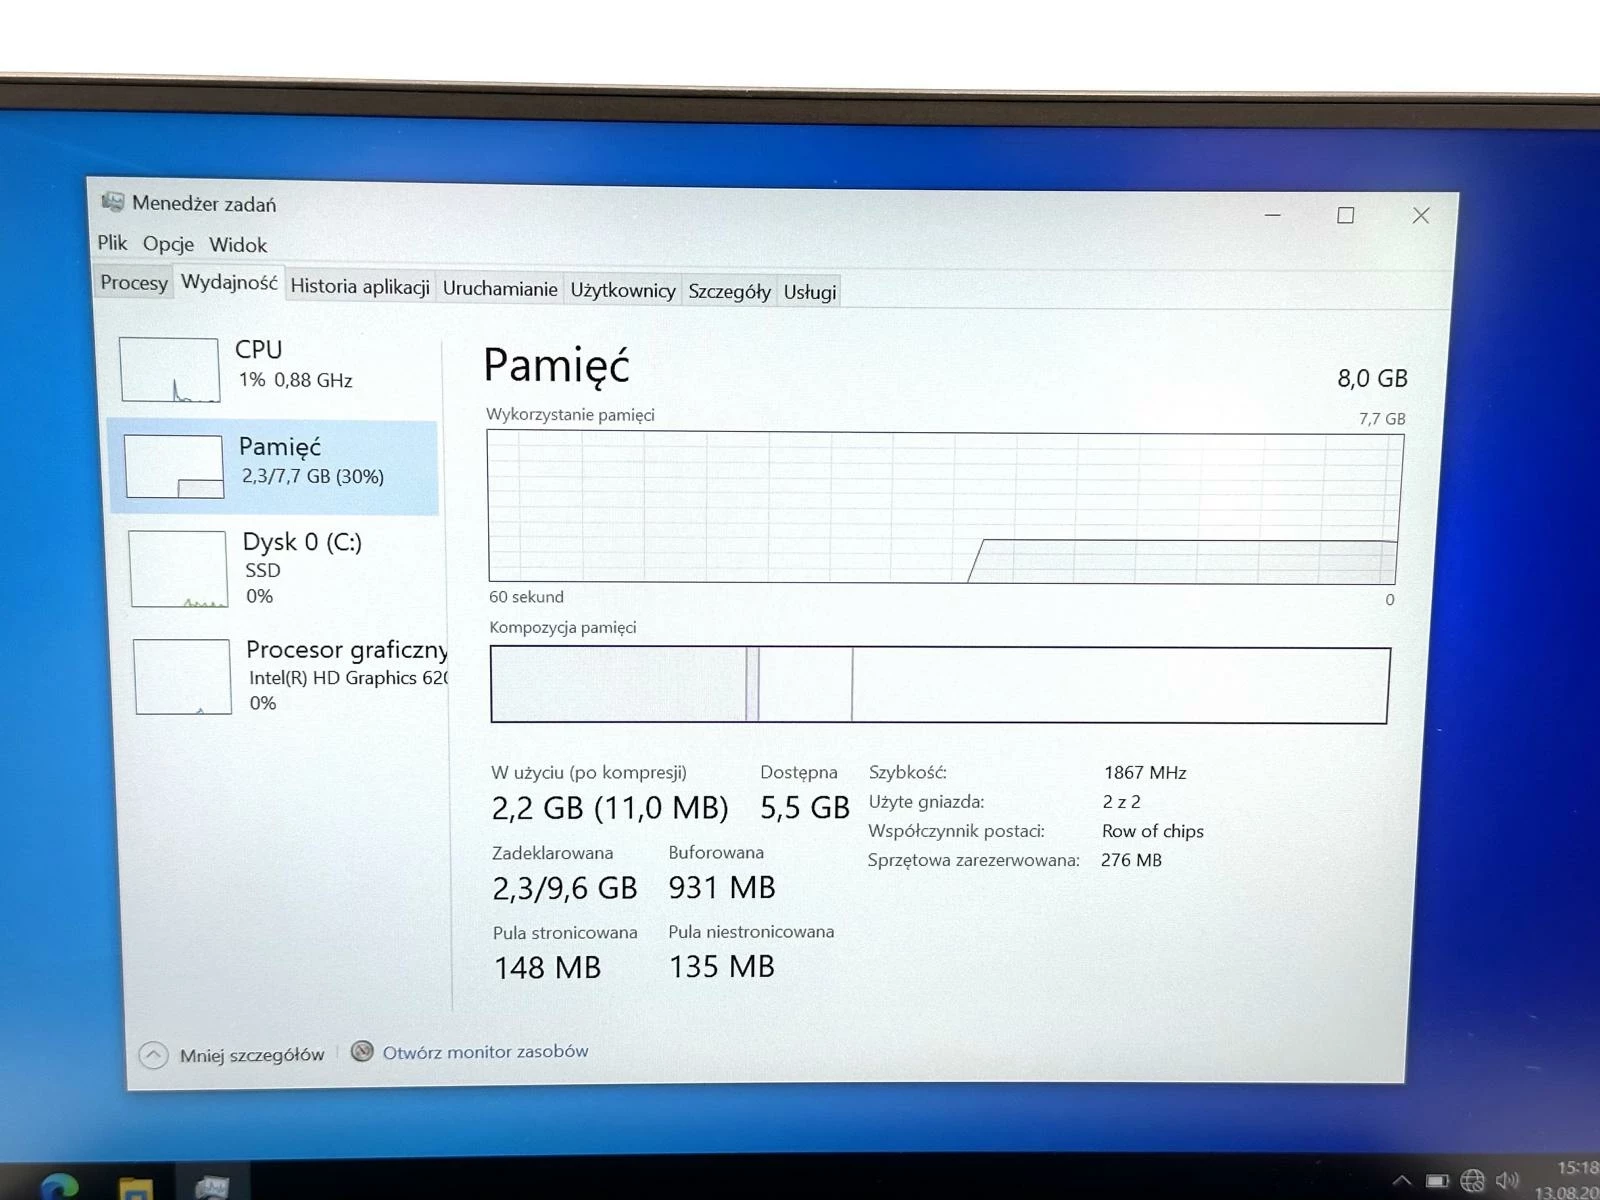
Task: Click the Pamięć mini graph thumbnail
Action: click(x=174, y=466)
